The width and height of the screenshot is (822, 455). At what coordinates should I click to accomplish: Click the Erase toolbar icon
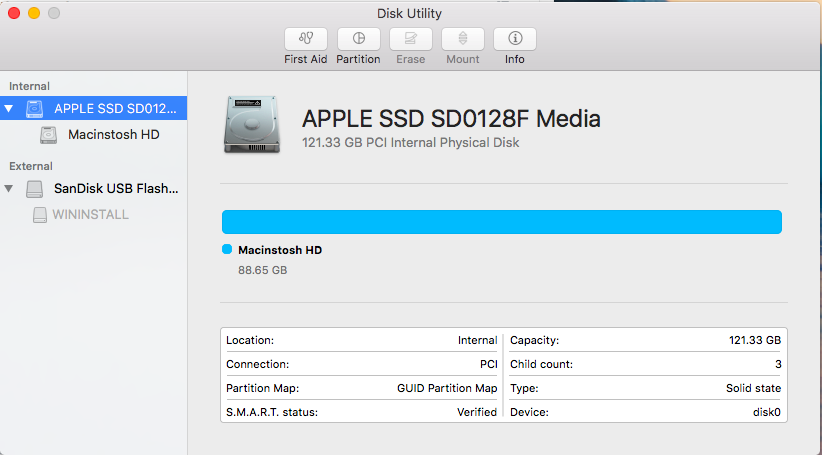point(410,39)
